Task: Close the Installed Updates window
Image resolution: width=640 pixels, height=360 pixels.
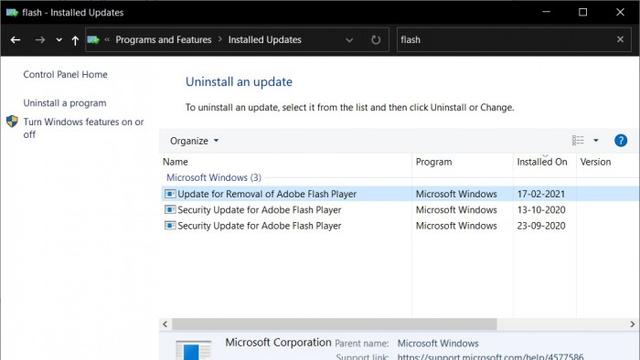Action: coord(620,12)
